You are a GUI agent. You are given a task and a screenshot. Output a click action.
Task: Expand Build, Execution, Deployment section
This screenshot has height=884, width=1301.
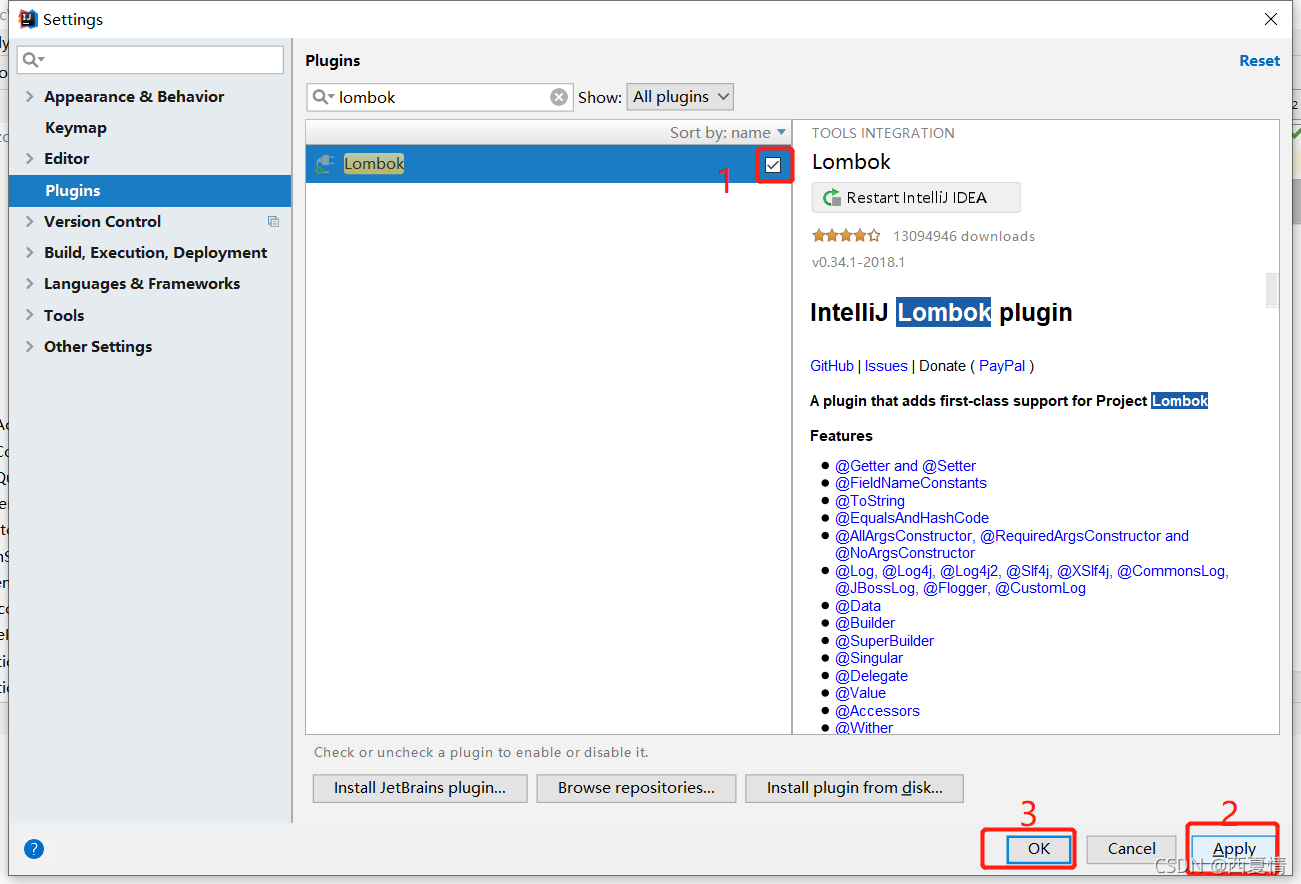(x=30, y=252)
